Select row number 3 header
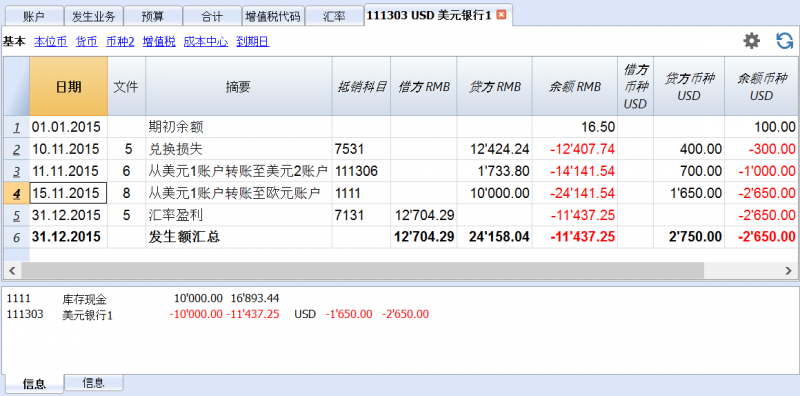This screenshot has height=396, width=800. (16, 171)
